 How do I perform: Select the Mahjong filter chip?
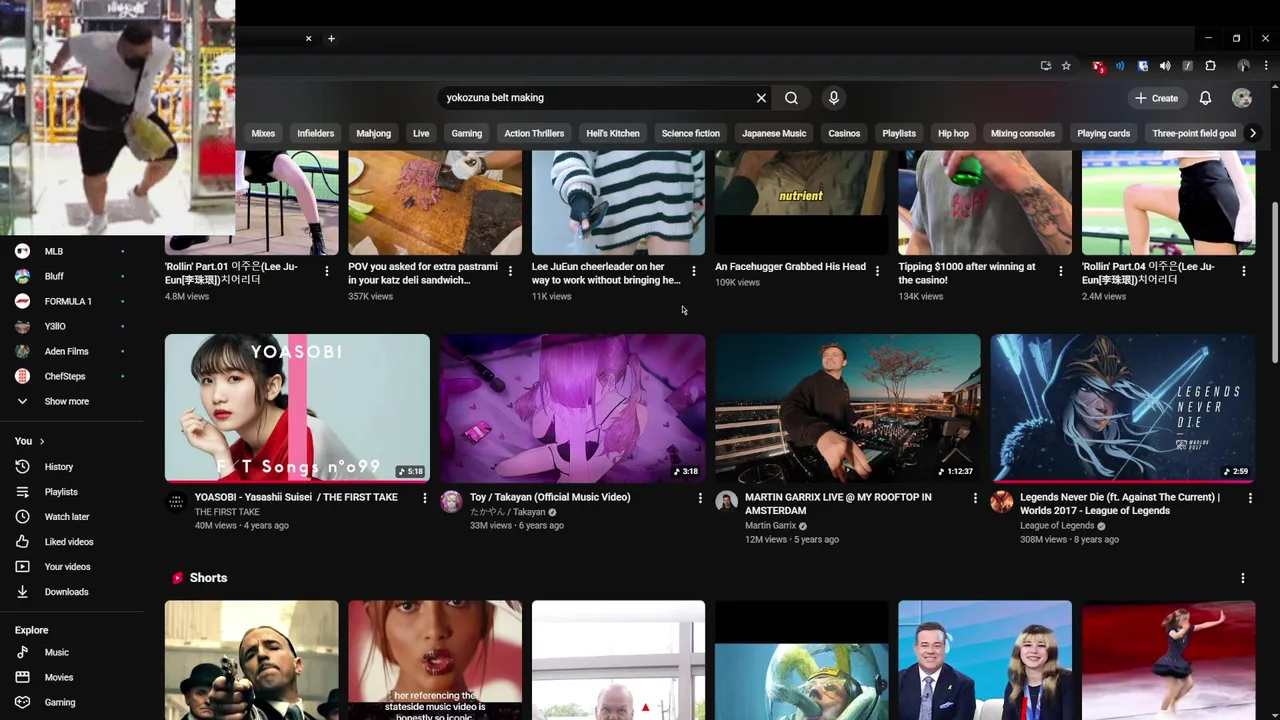[374, 133]
